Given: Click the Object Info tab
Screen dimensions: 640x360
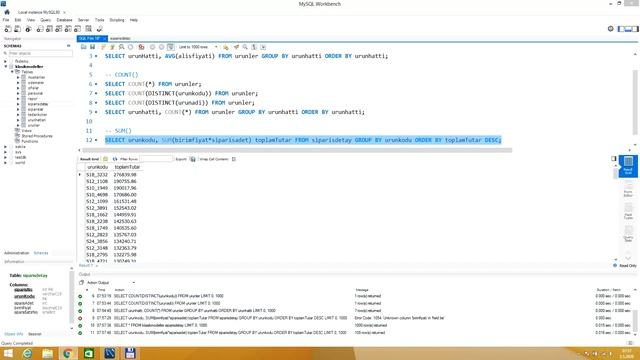Looking at the screenshot, I should point(13,334).
